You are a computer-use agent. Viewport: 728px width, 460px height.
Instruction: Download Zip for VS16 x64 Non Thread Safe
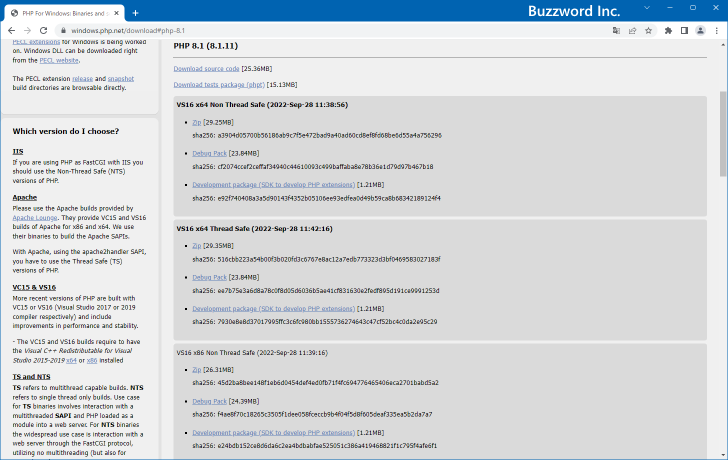196,122
